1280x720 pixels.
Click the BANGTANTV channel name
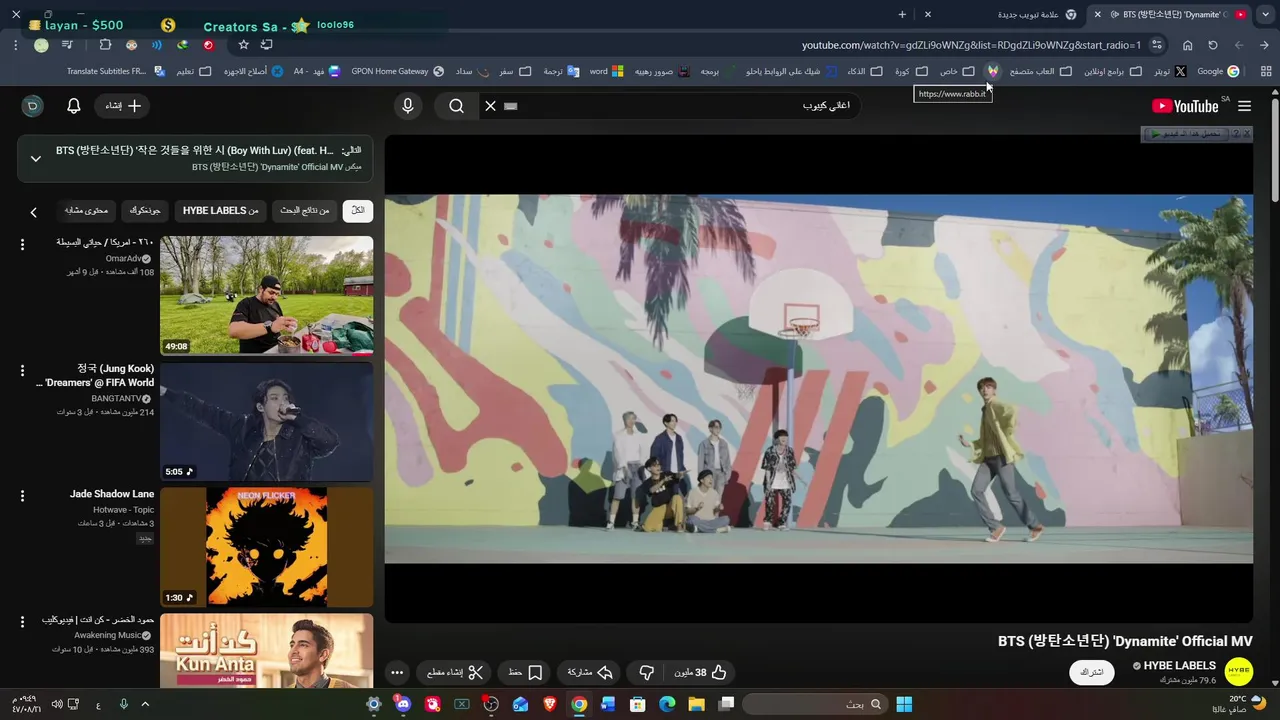tap(116, 398)
